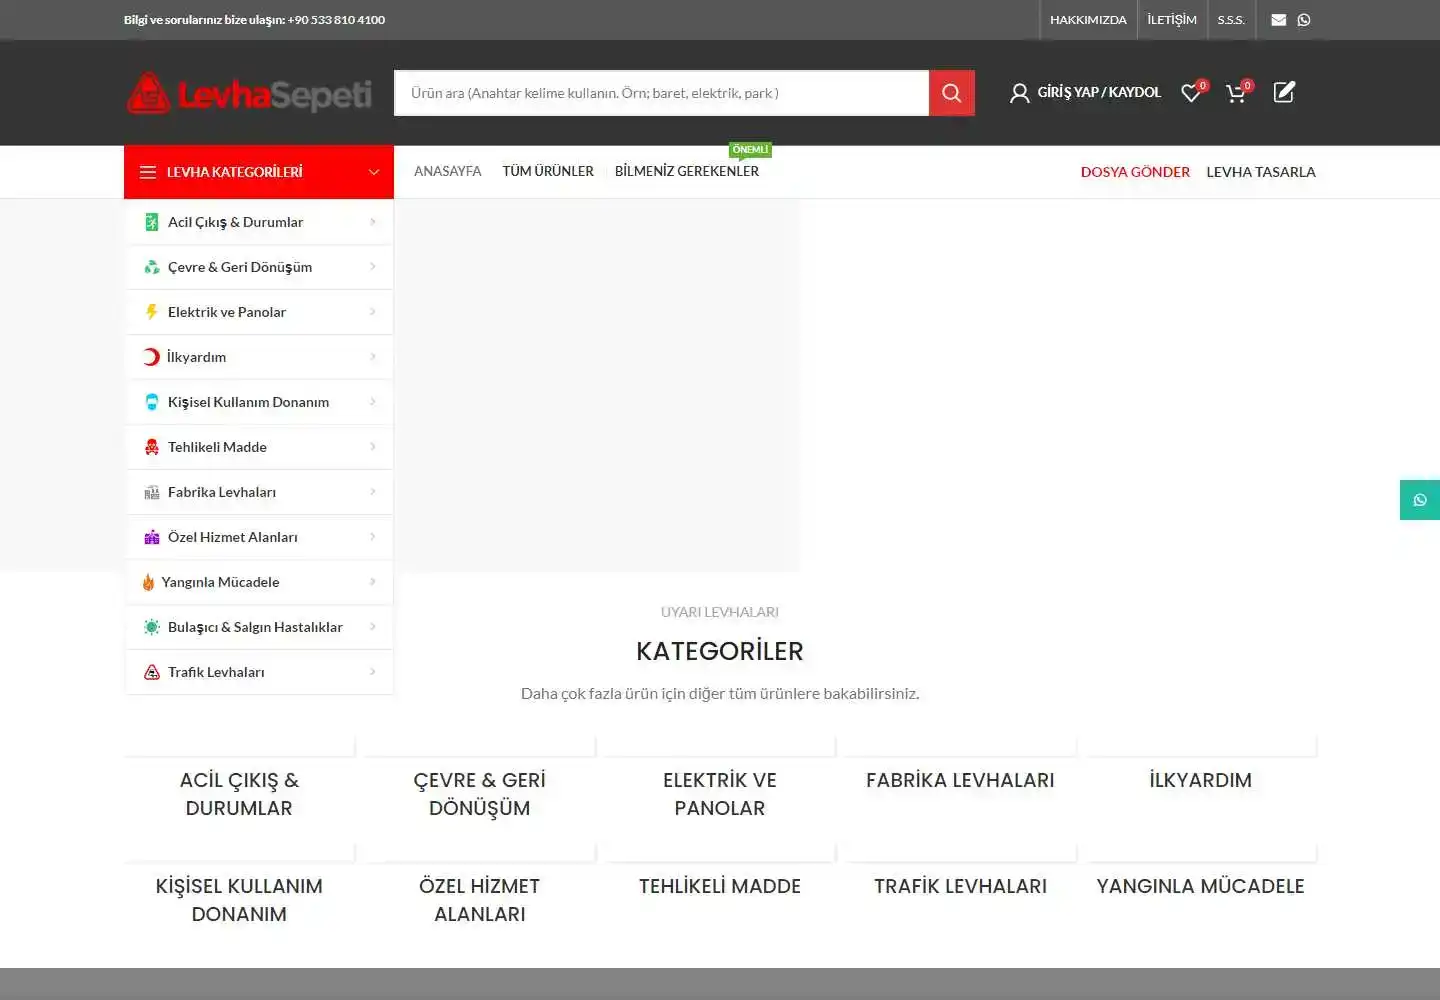1440x1000 pixels.
Task: Click the Kişisel Kullanım Donanım mask icon
Action: click(152, 402)
